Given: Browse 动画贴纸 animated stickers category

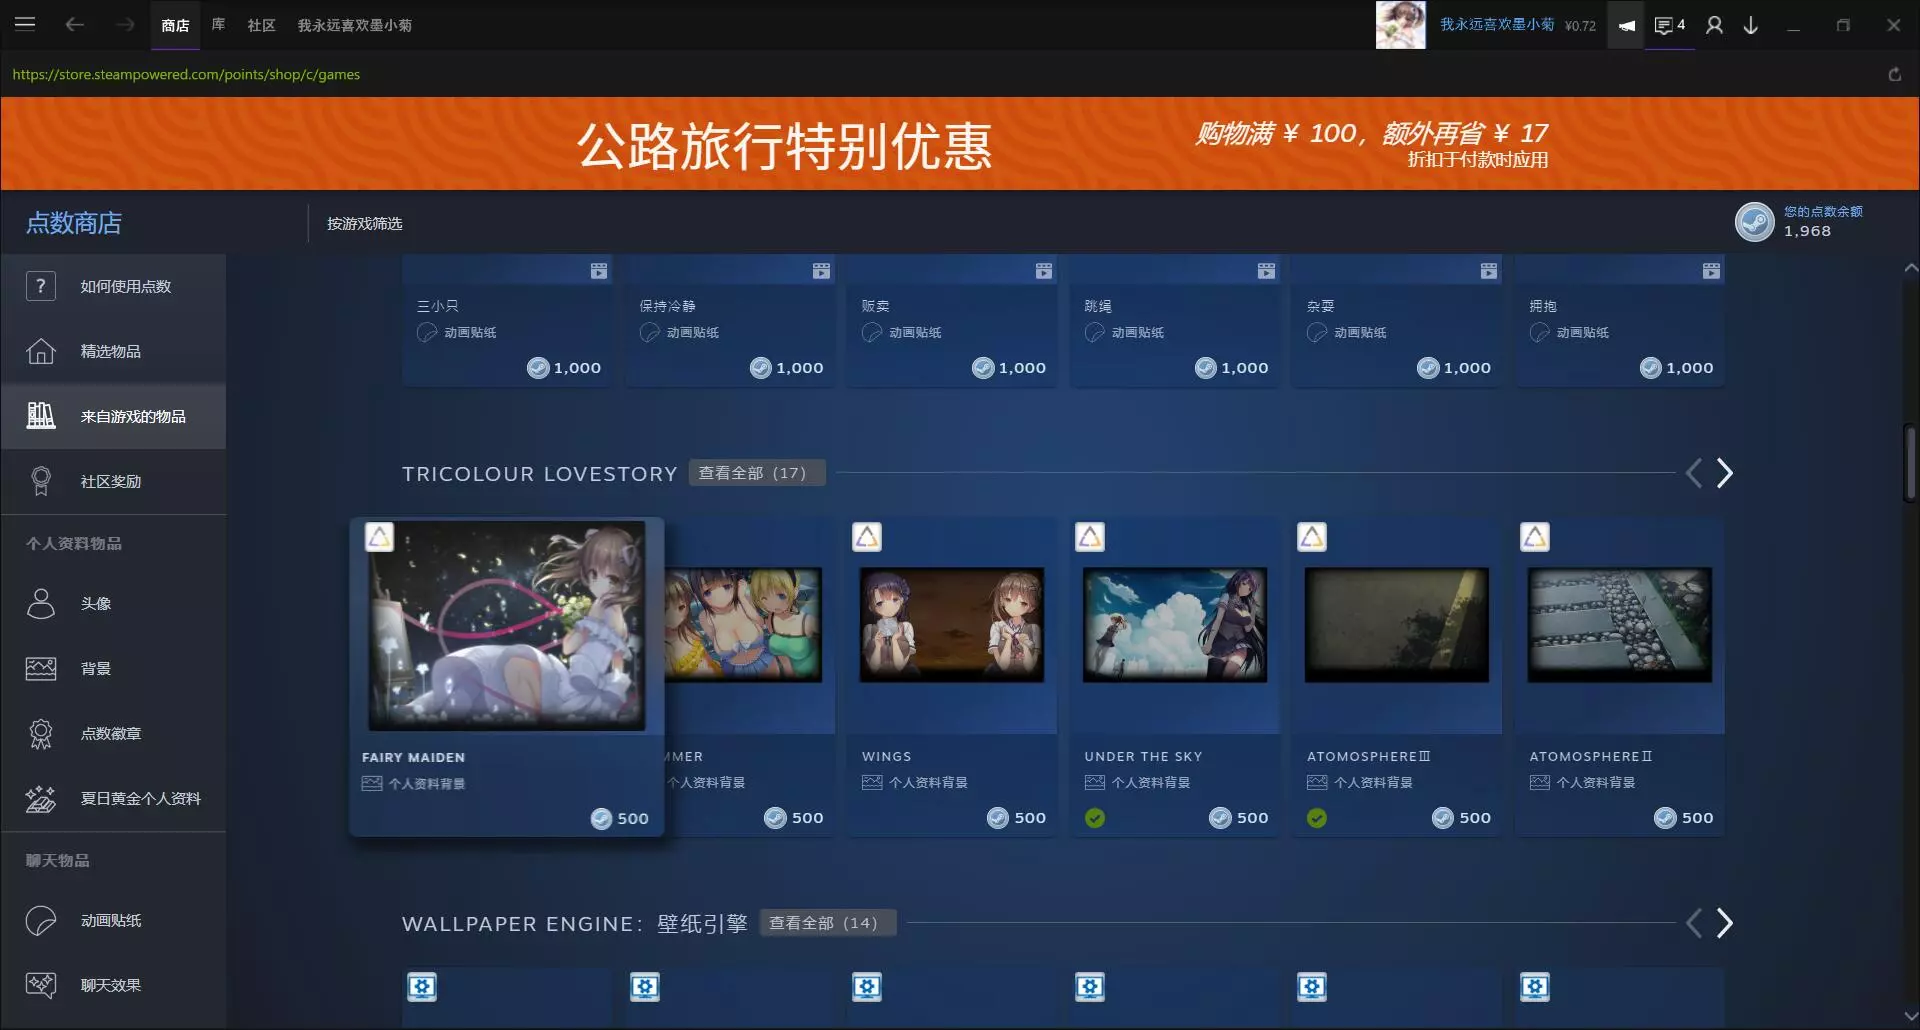Looking at the screenshot, I should point(113,920).
